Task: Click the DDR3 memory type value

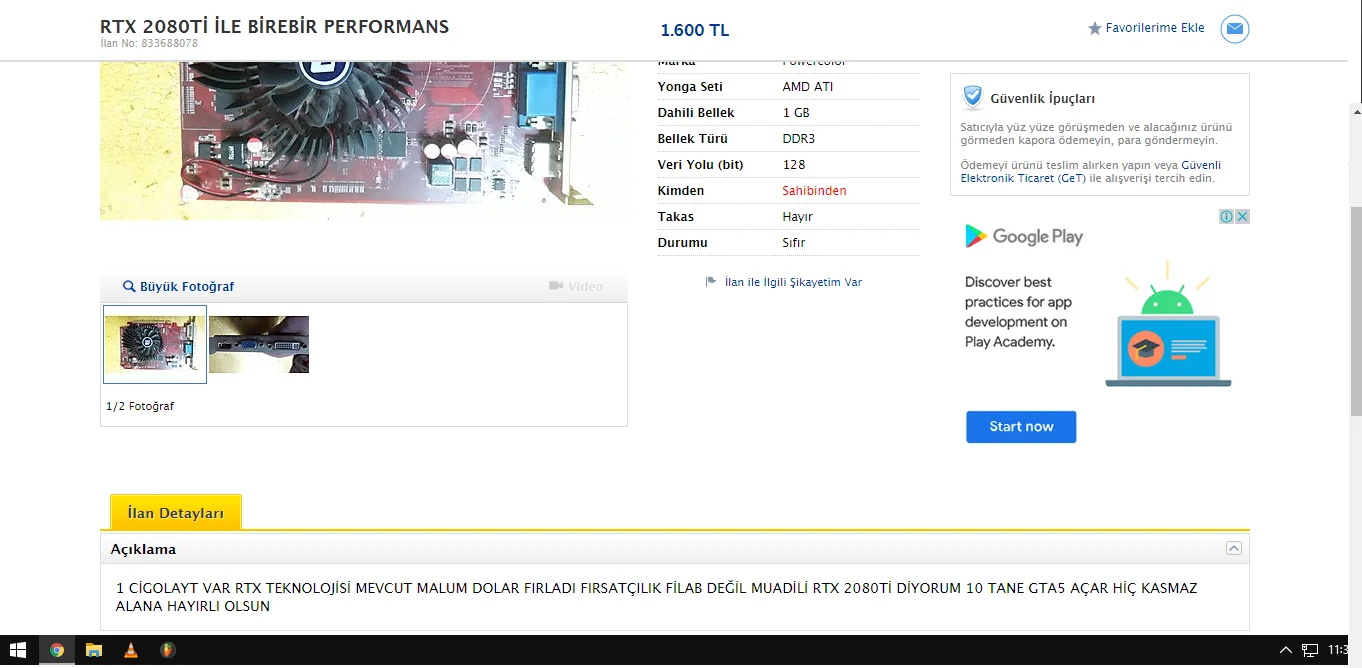Action: click(799, 138)
